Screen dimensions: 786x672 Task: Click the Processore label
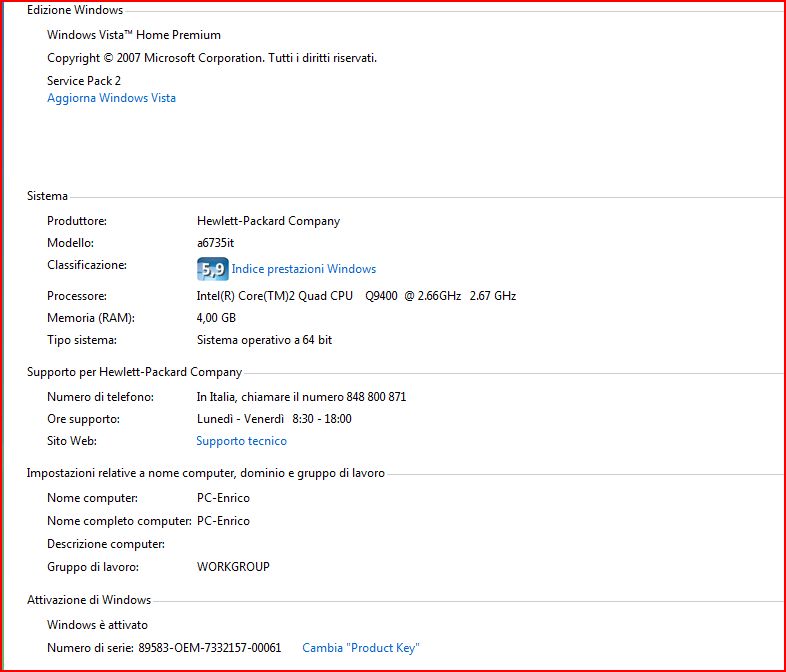click(x=77, y=296)
